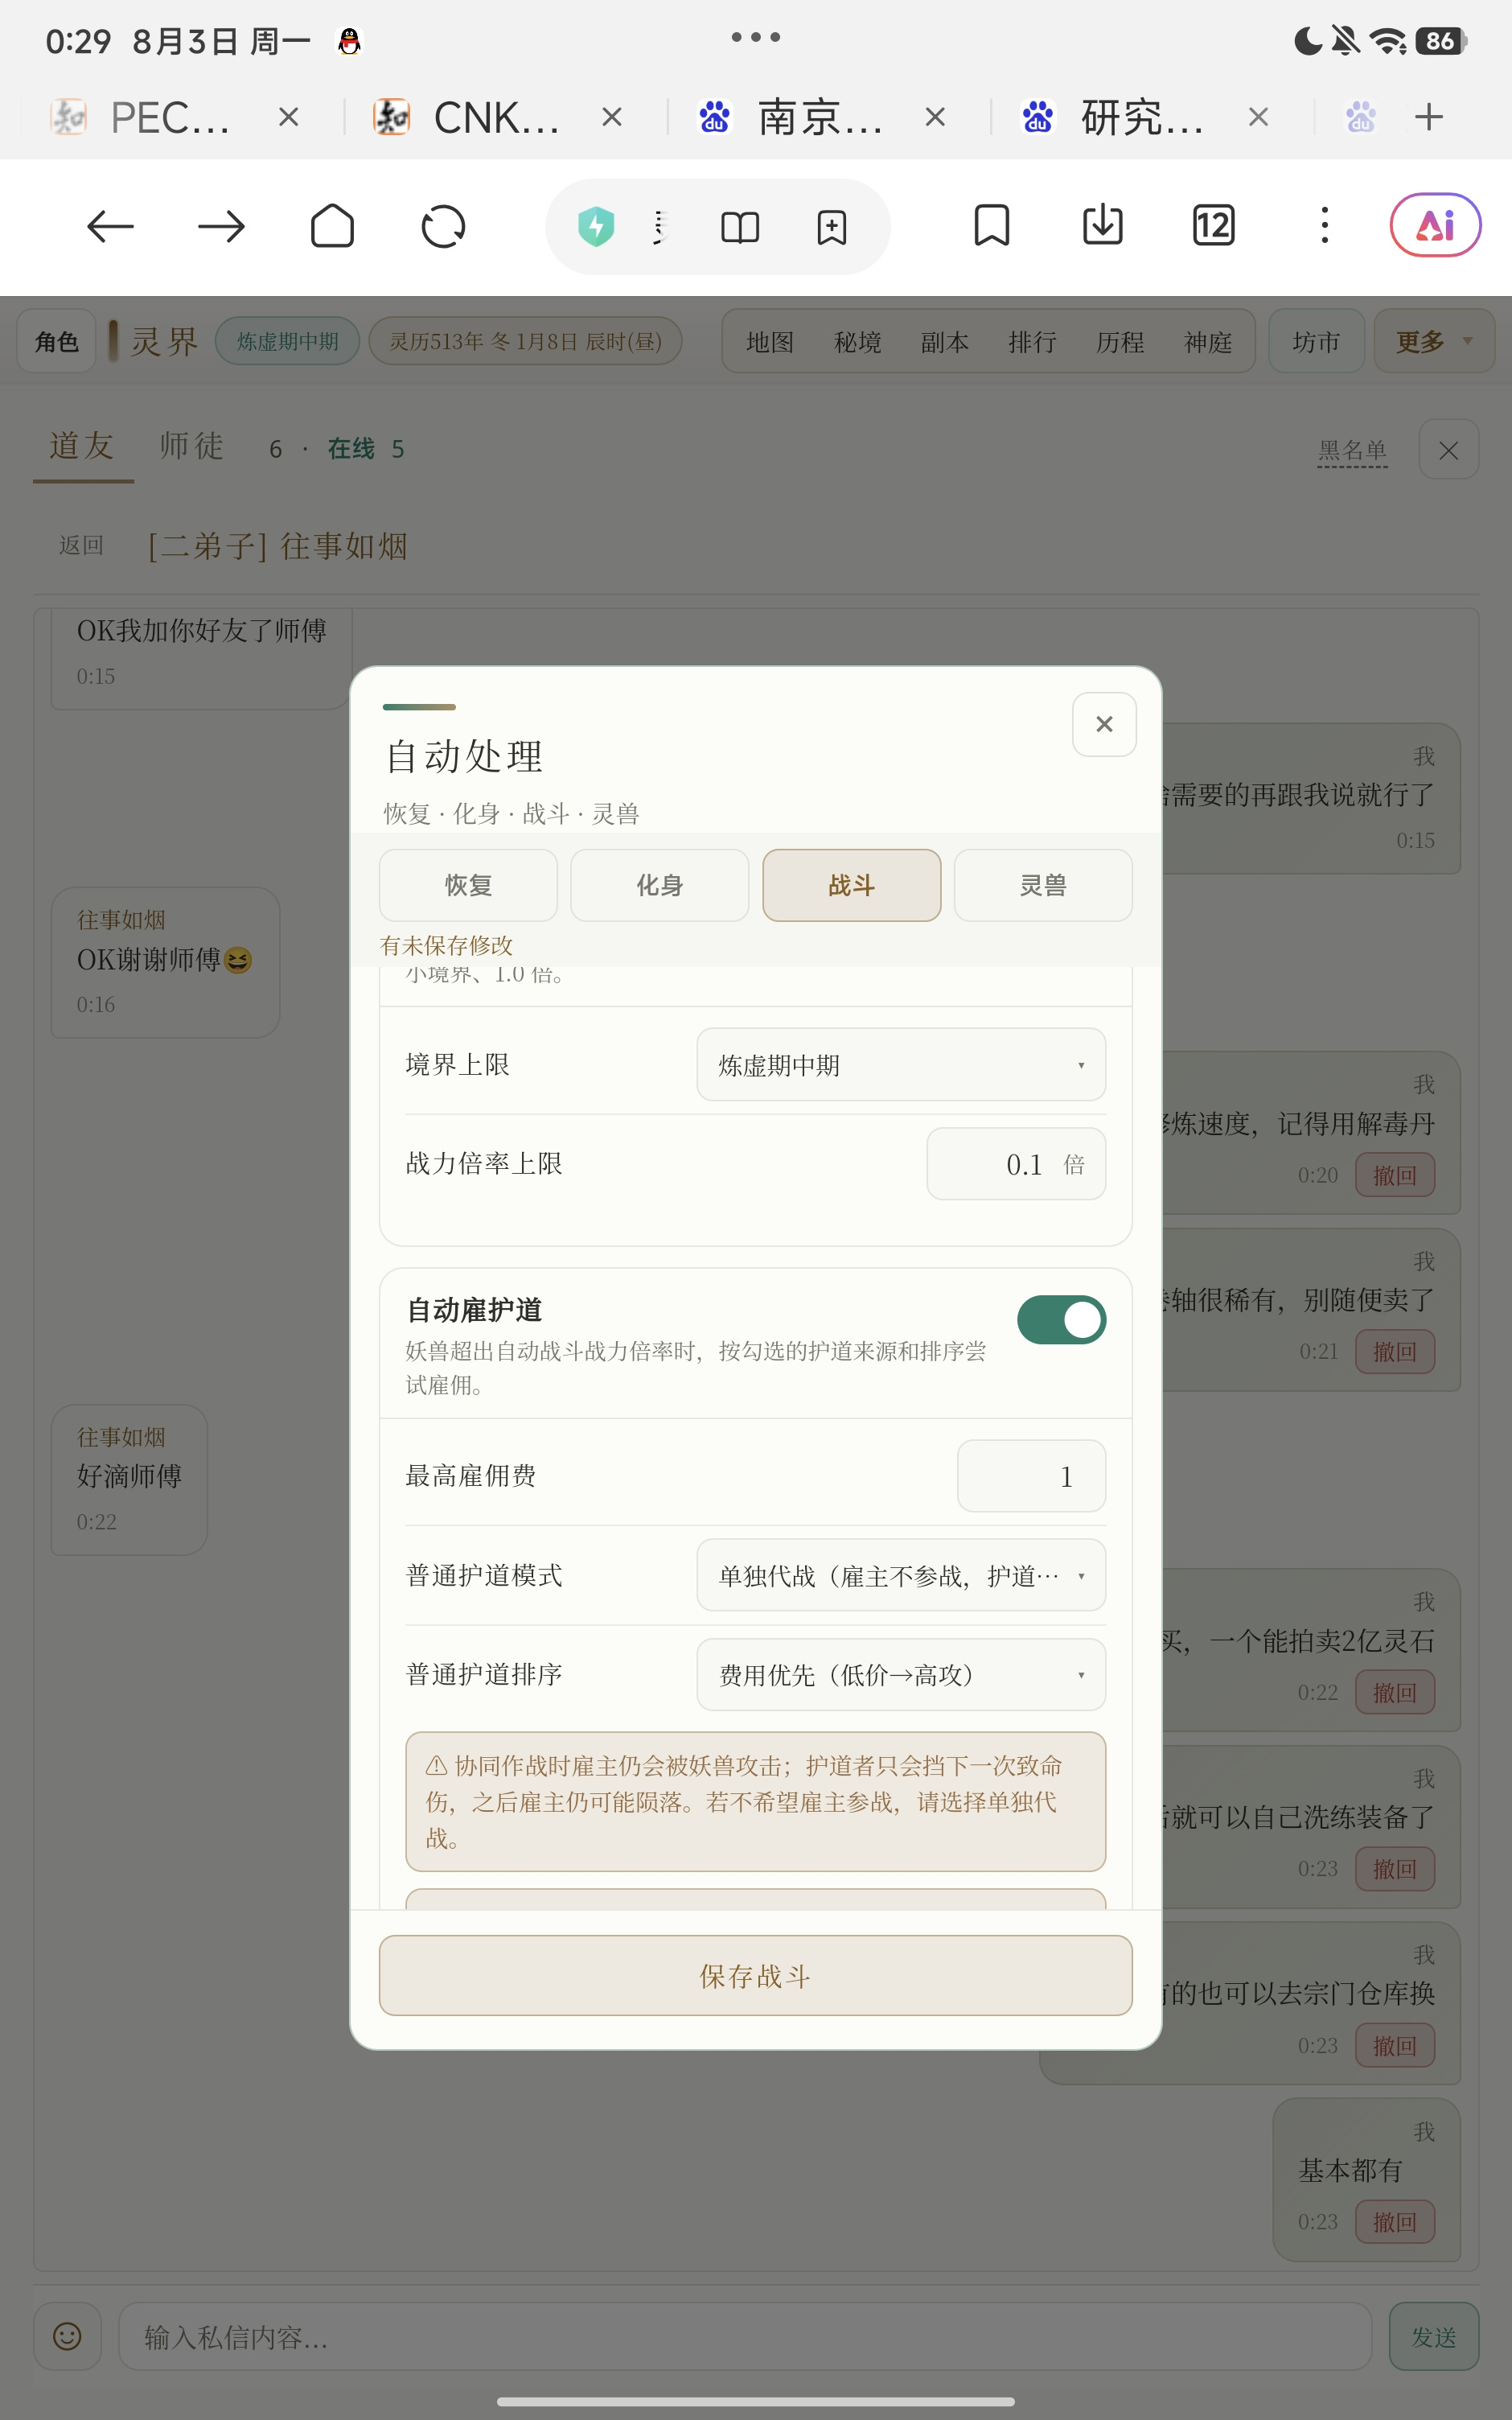1512x2420 pixels.
Task: Click the 灵历513年 date badge
Action: coord(525,342)
